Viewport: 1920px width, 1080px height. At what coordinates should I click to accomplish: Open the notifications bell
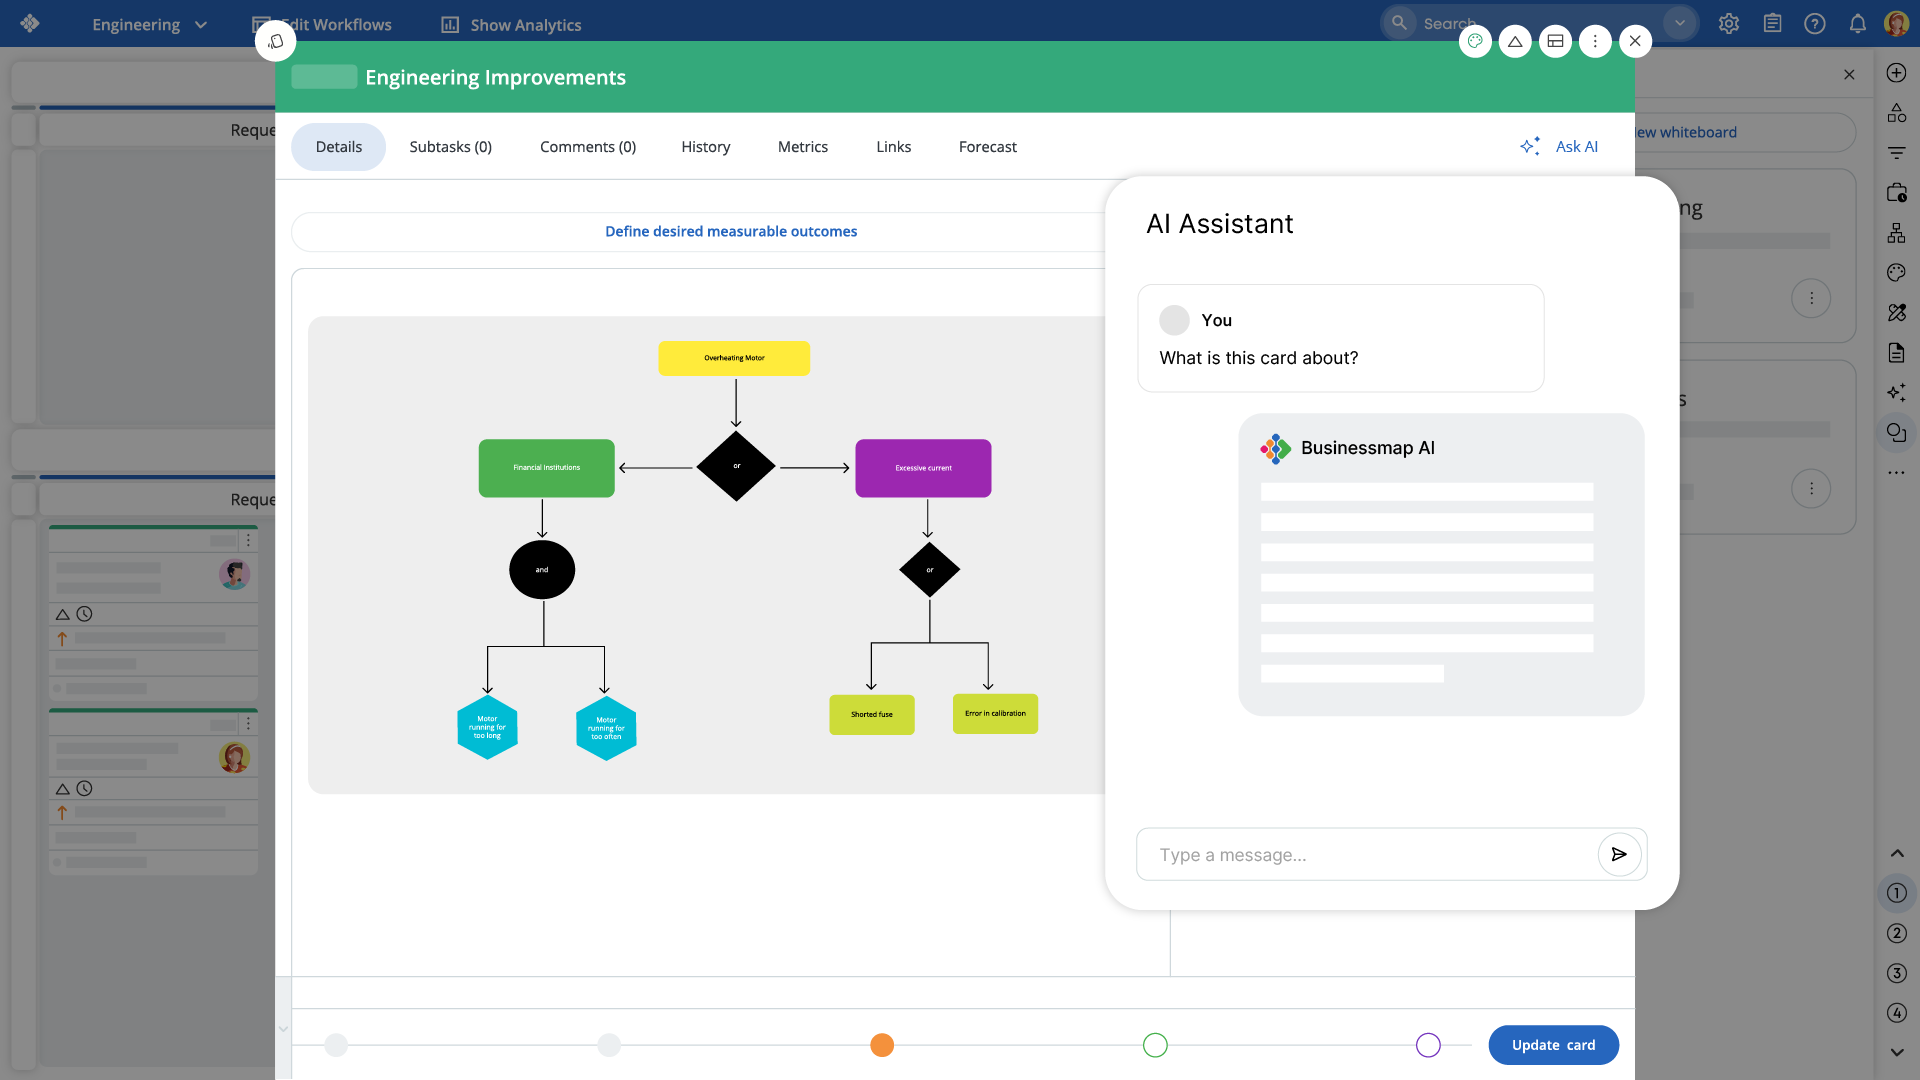click(x=1857, y=24)
